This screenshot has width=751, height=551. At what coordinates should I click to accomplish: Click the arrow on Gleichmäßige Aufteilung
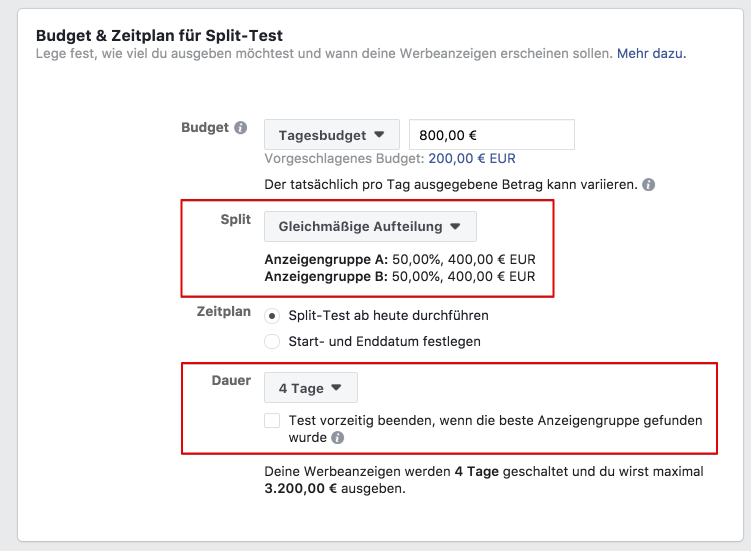[456, 227]
